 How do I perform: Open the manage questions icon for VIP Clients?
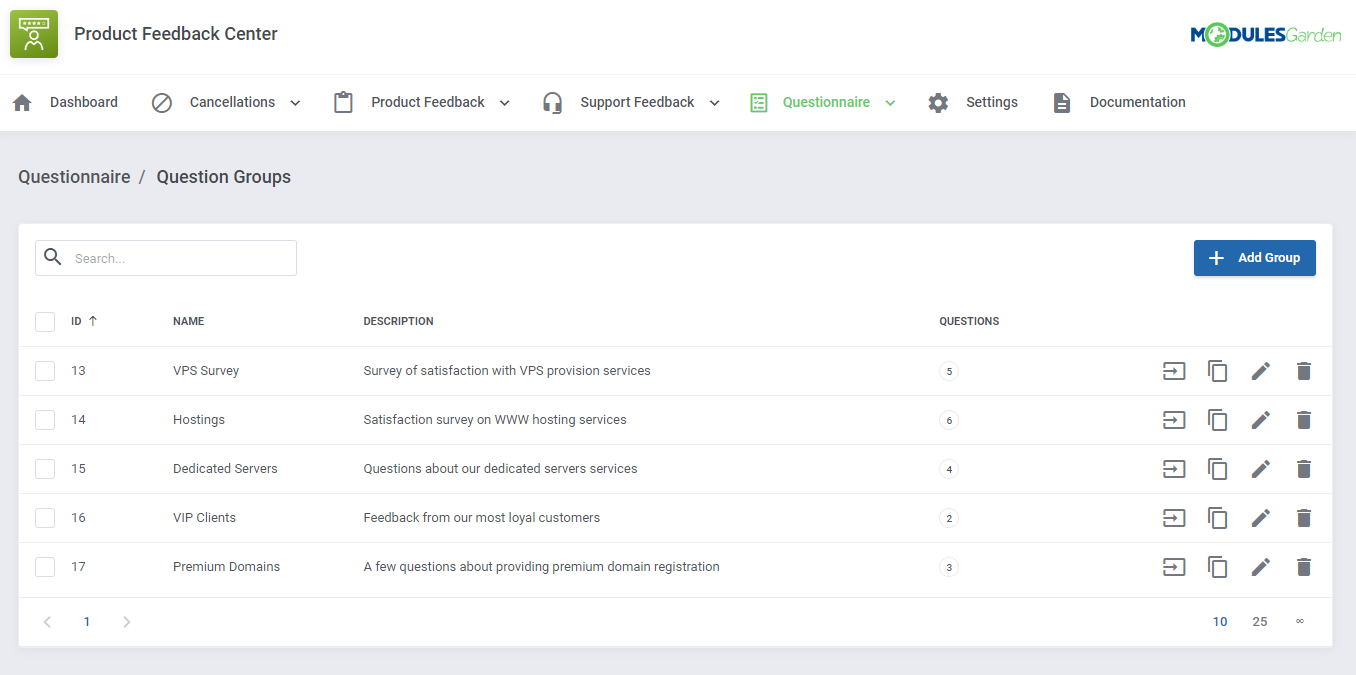pyautogui.click(x=1174, y=518)
